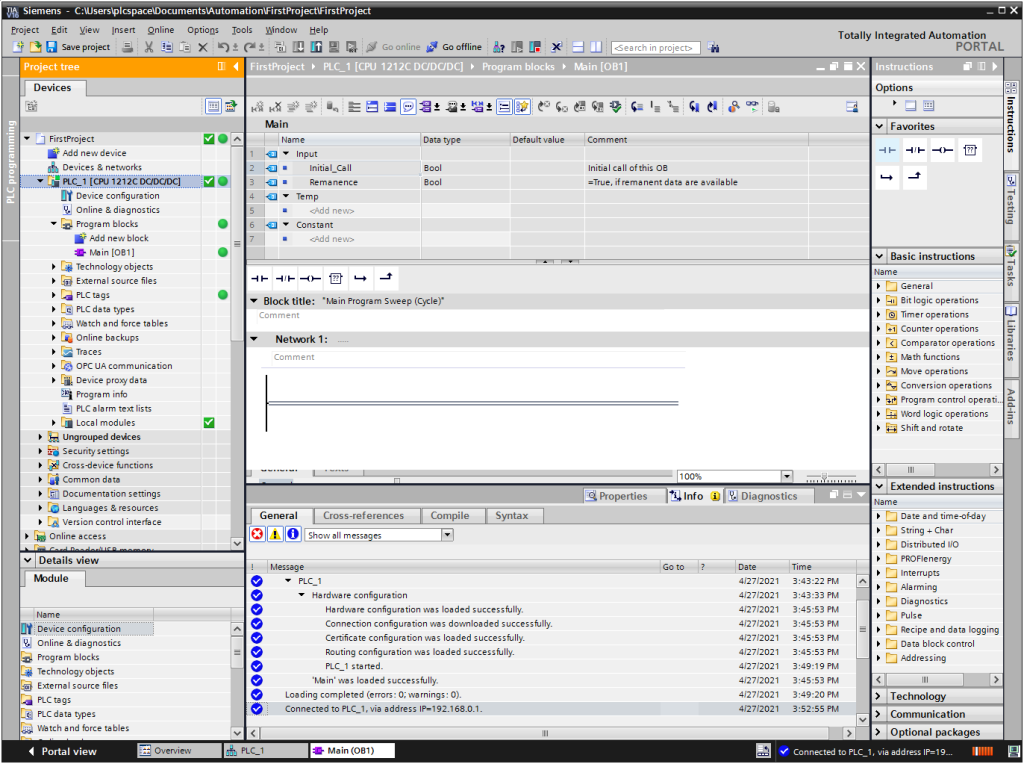This screenshot has width=1024, height=764.
Task: Open the Online menu
Action: click(x=160, y=30)
